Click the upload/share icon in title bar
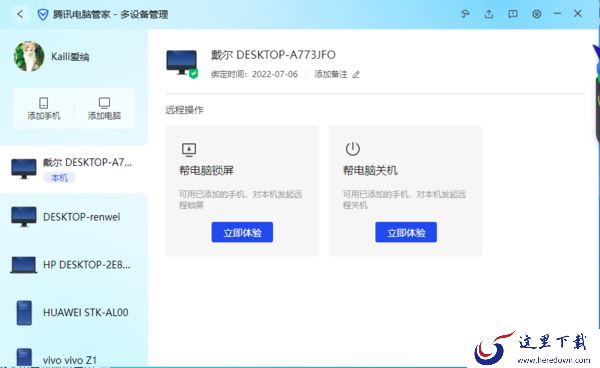Screen dimensions: 600x368 pyautogui.click(x=489, y=14)
